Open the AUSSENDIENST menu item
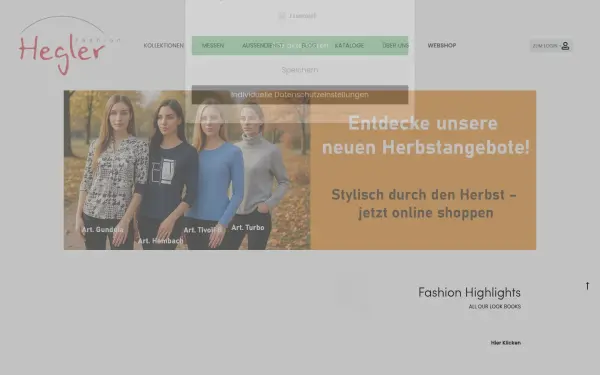The height and width of the screenshot is (375, 600). click(x=263, y=46)
